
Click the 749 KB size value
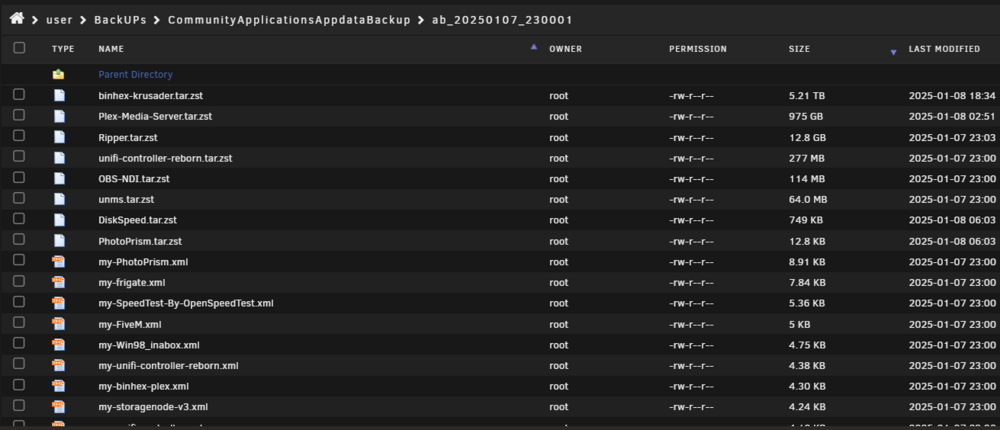(x=805, y=220)
